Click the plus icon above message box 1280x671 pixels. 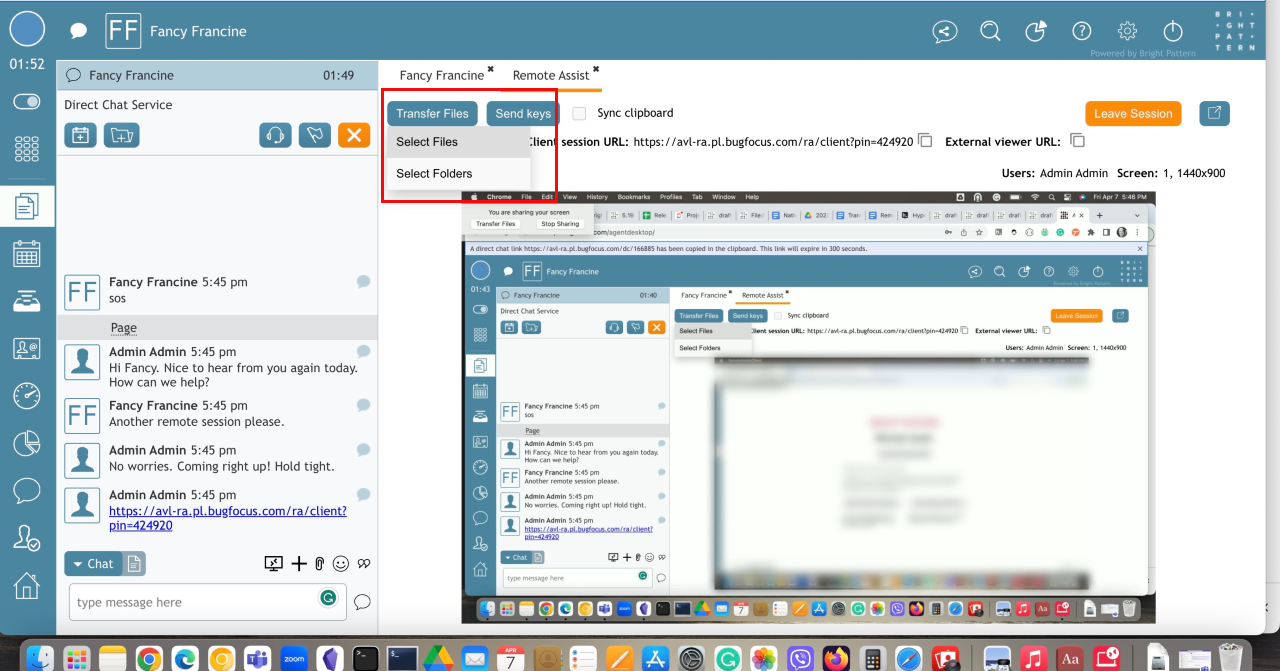click(x=299, y=564)
